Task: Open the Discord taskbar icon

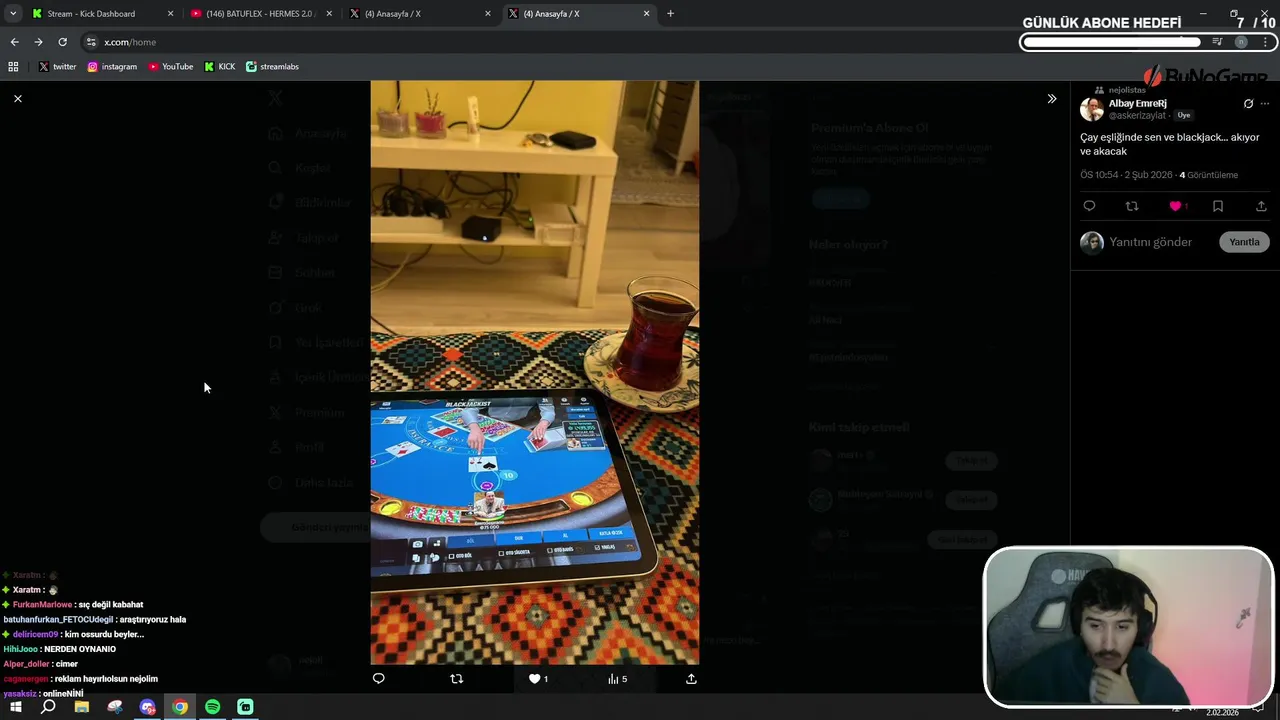Action: (x=148, y=707)
